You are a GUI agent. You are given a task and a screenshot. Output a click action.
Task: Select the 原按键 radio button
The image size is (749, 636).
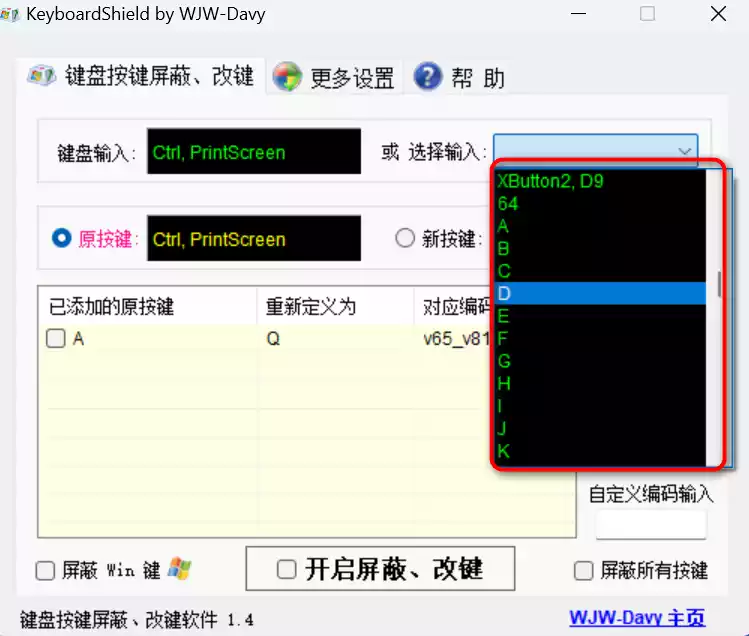click(x=62, y=238)
